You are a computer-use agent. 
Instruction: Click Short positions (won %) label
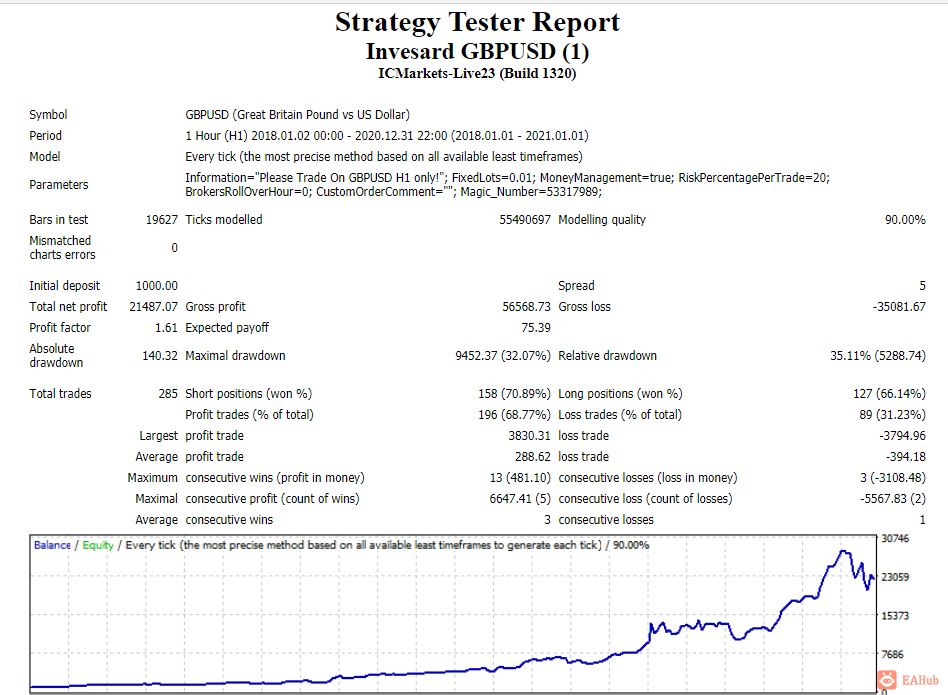tap(248, 393)
